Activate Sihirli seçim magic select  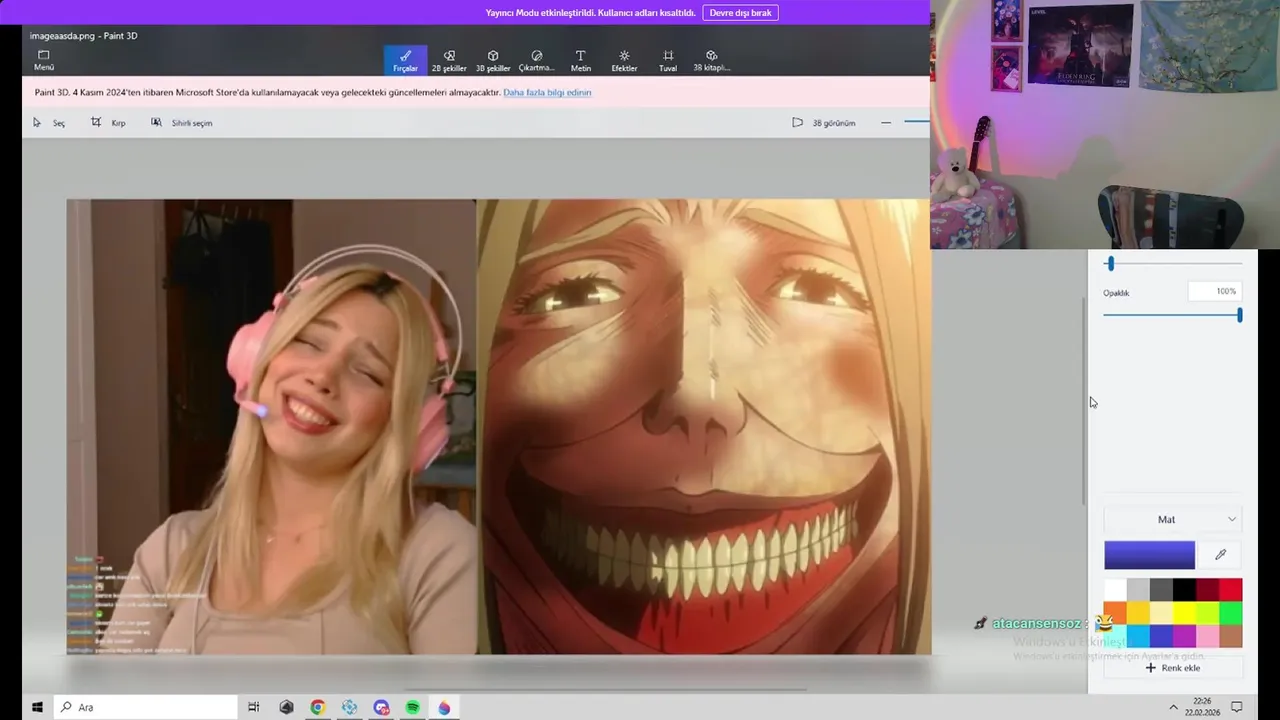coord(182,123)
